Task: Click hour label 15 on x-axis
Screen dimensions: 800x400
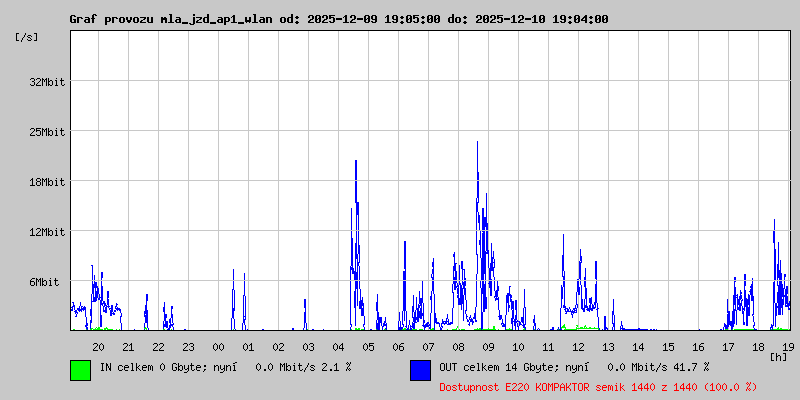Action: click(668, 347)
